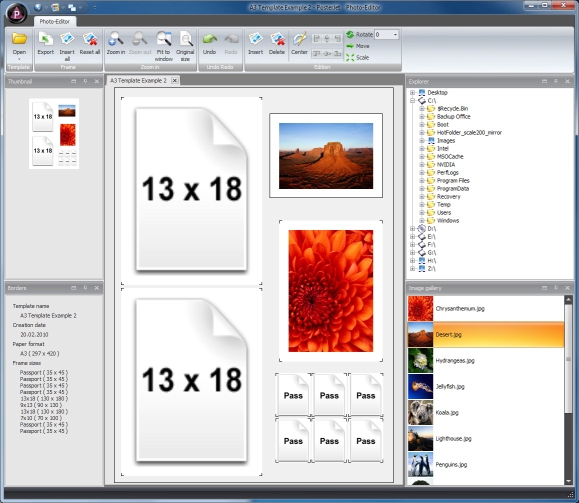
Task: Select Penguins.jpg in Image gallery
Action: click(x=486, y=465)
